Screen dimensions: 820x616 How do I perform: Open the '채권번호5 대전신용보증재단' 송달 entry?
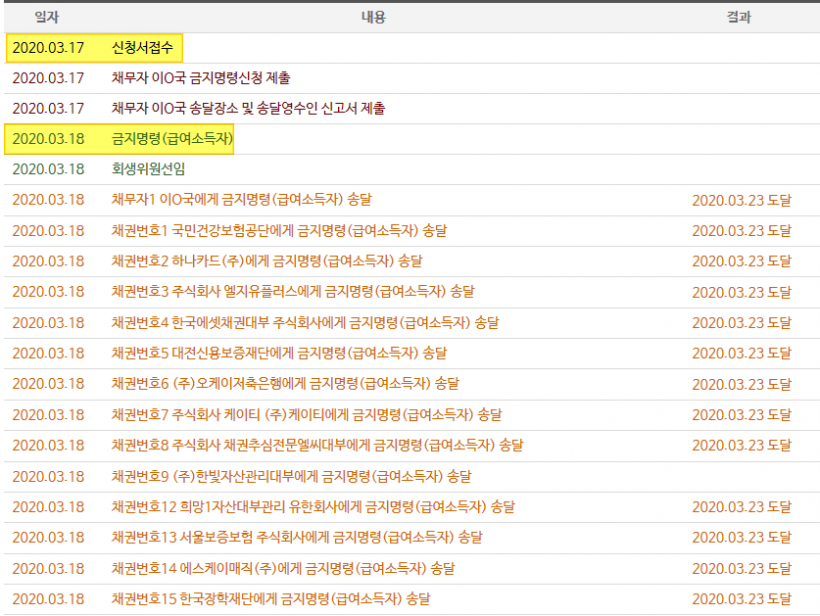(279, 353)
